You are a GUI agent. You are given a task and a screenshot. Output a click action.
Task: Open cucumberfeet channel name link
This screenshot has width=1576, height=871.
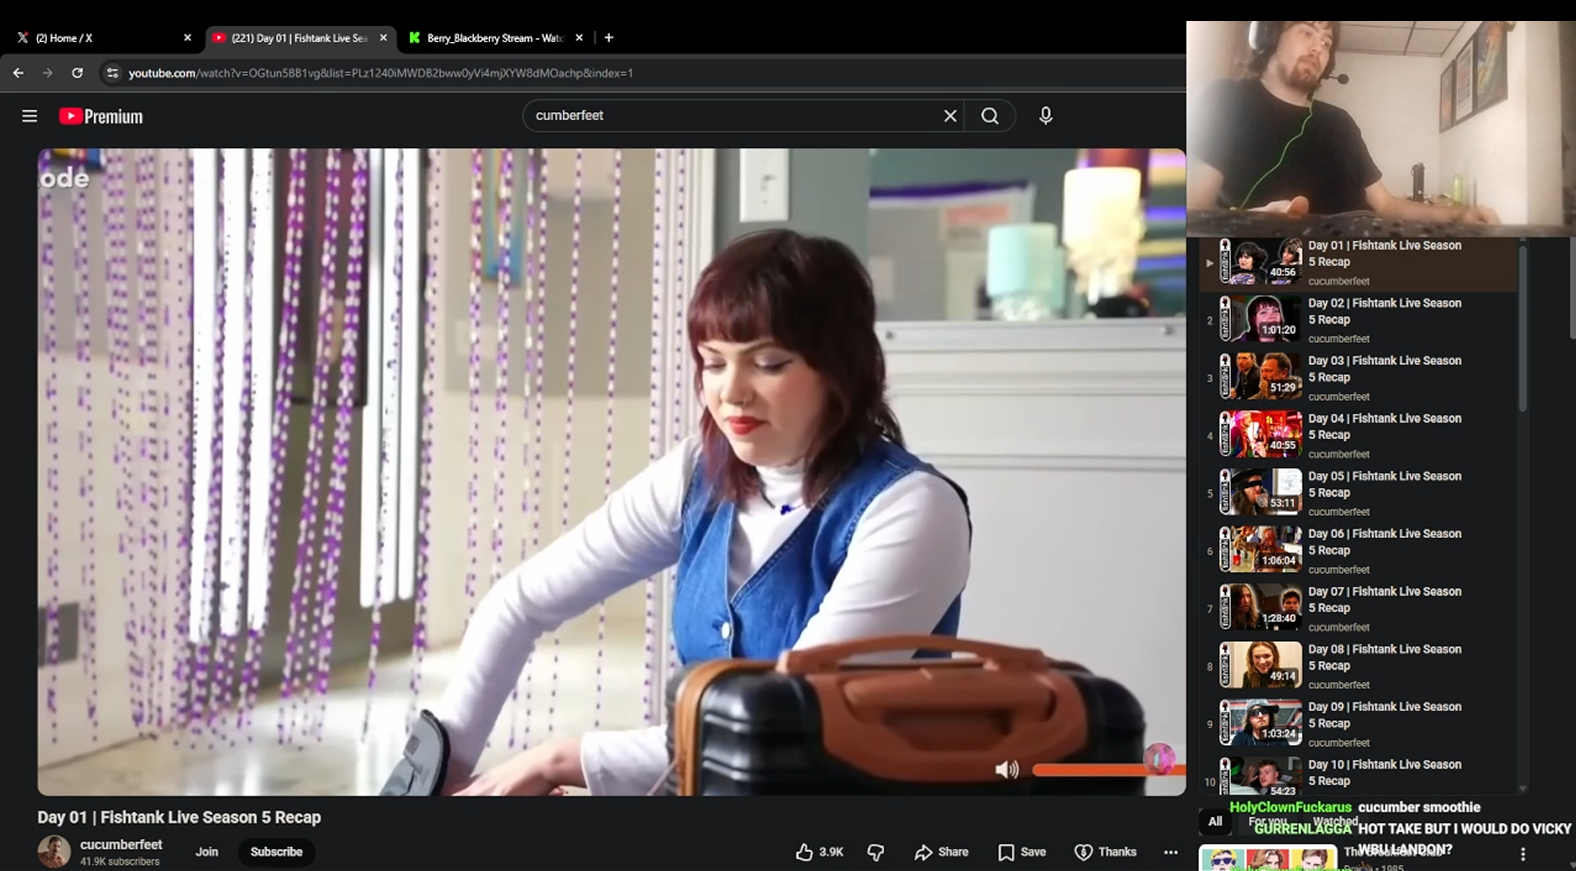pyautogui.click(x=121, y=845)
